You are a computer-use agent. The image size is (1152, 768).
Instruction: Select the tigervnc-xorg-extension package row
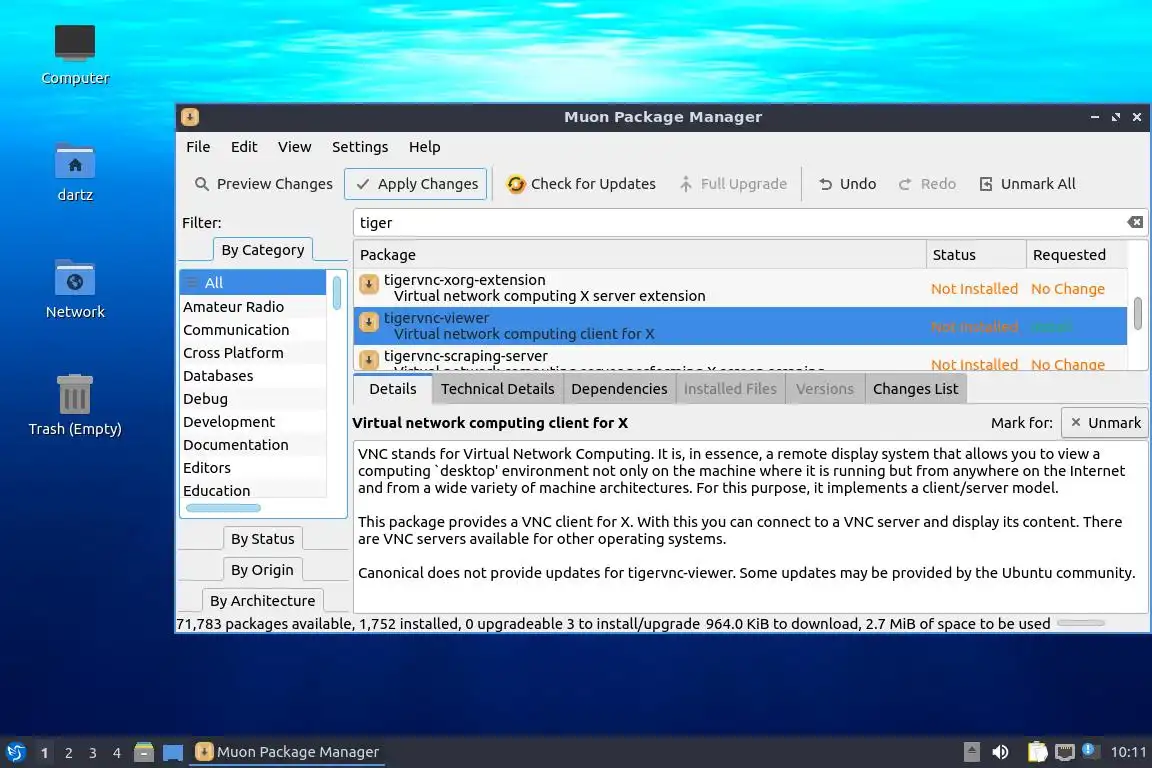741,288
